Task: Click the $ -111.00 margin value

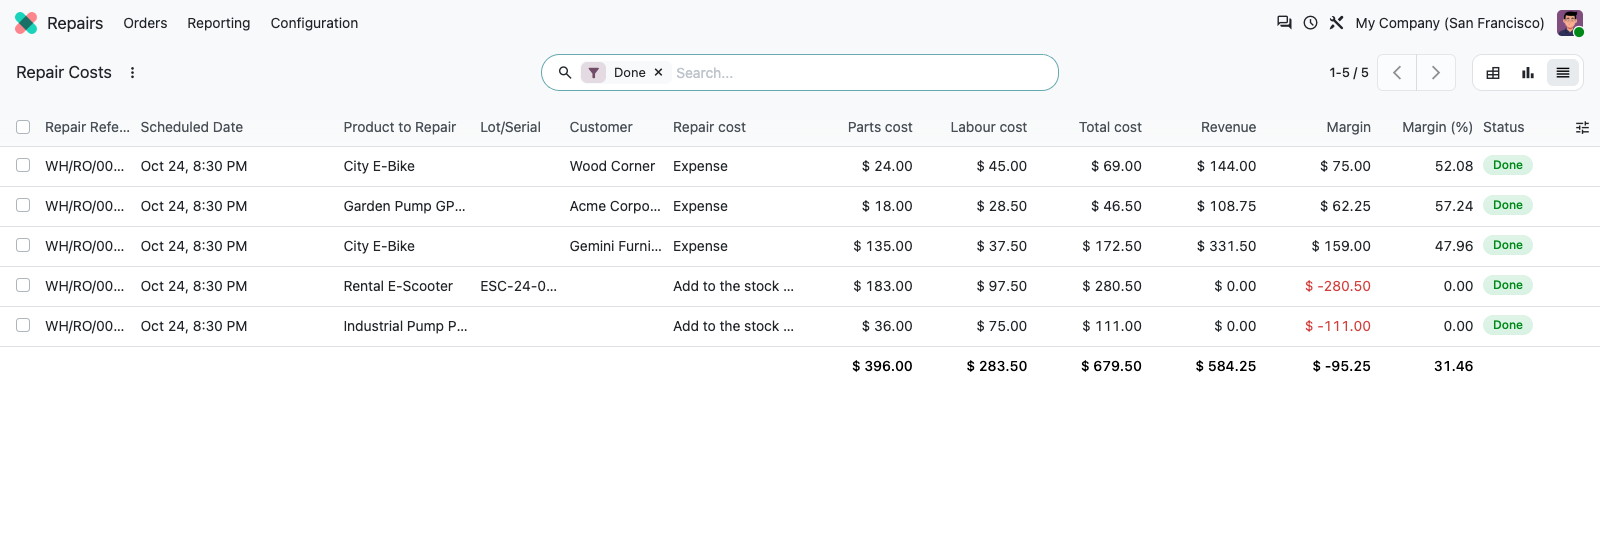Action: pos(1338,326)
